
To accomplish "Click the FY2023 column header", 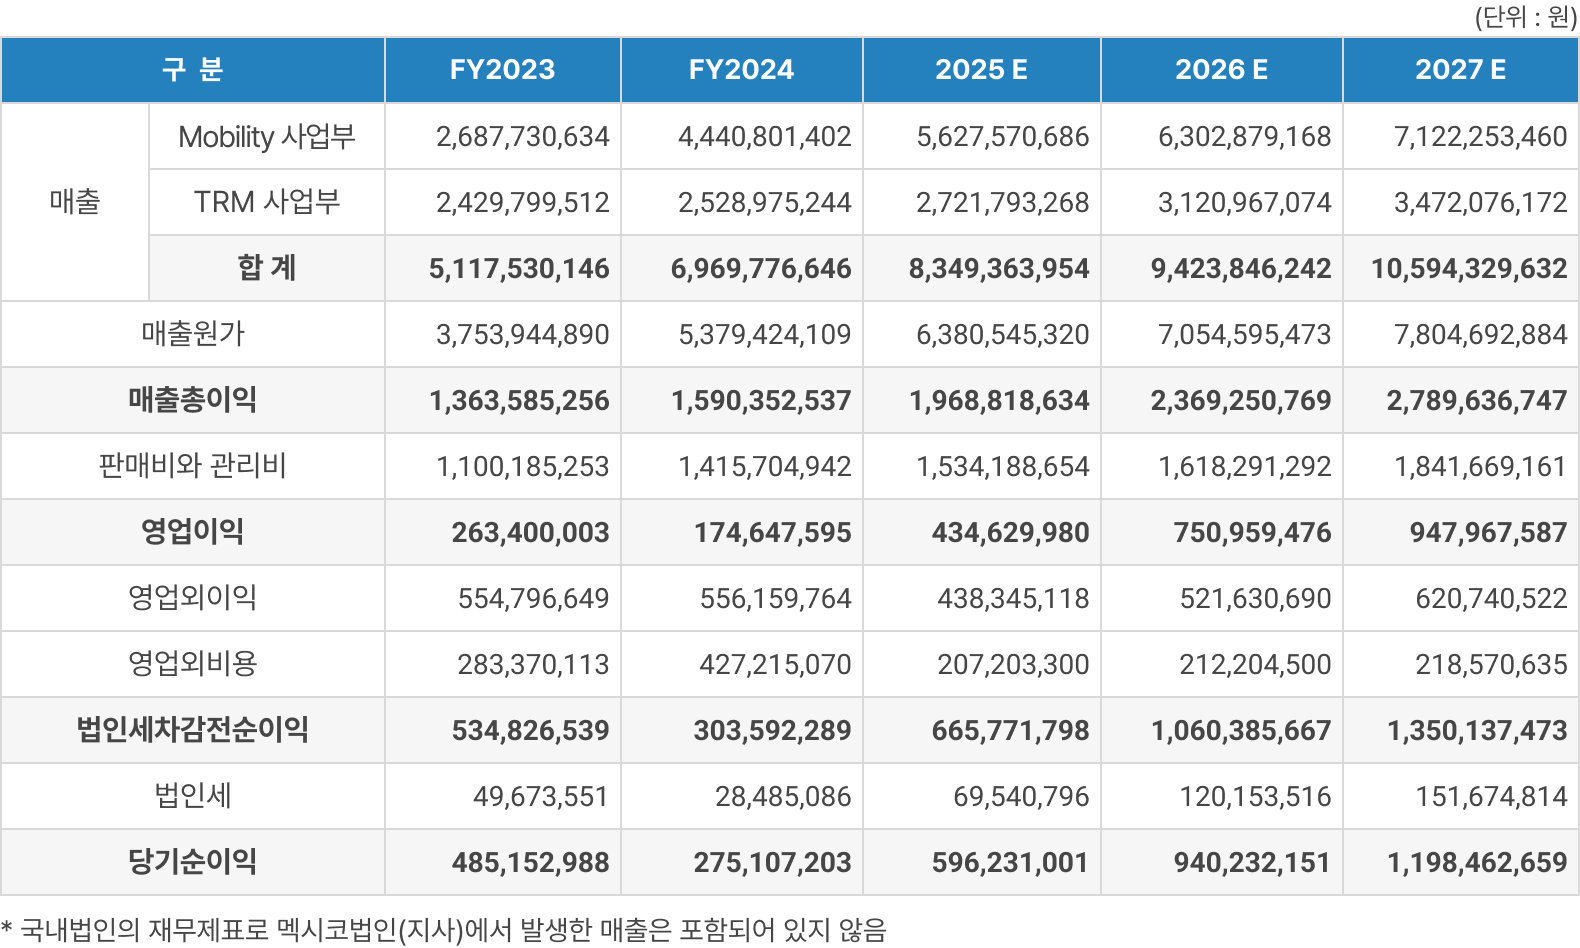I will point(502,70).
